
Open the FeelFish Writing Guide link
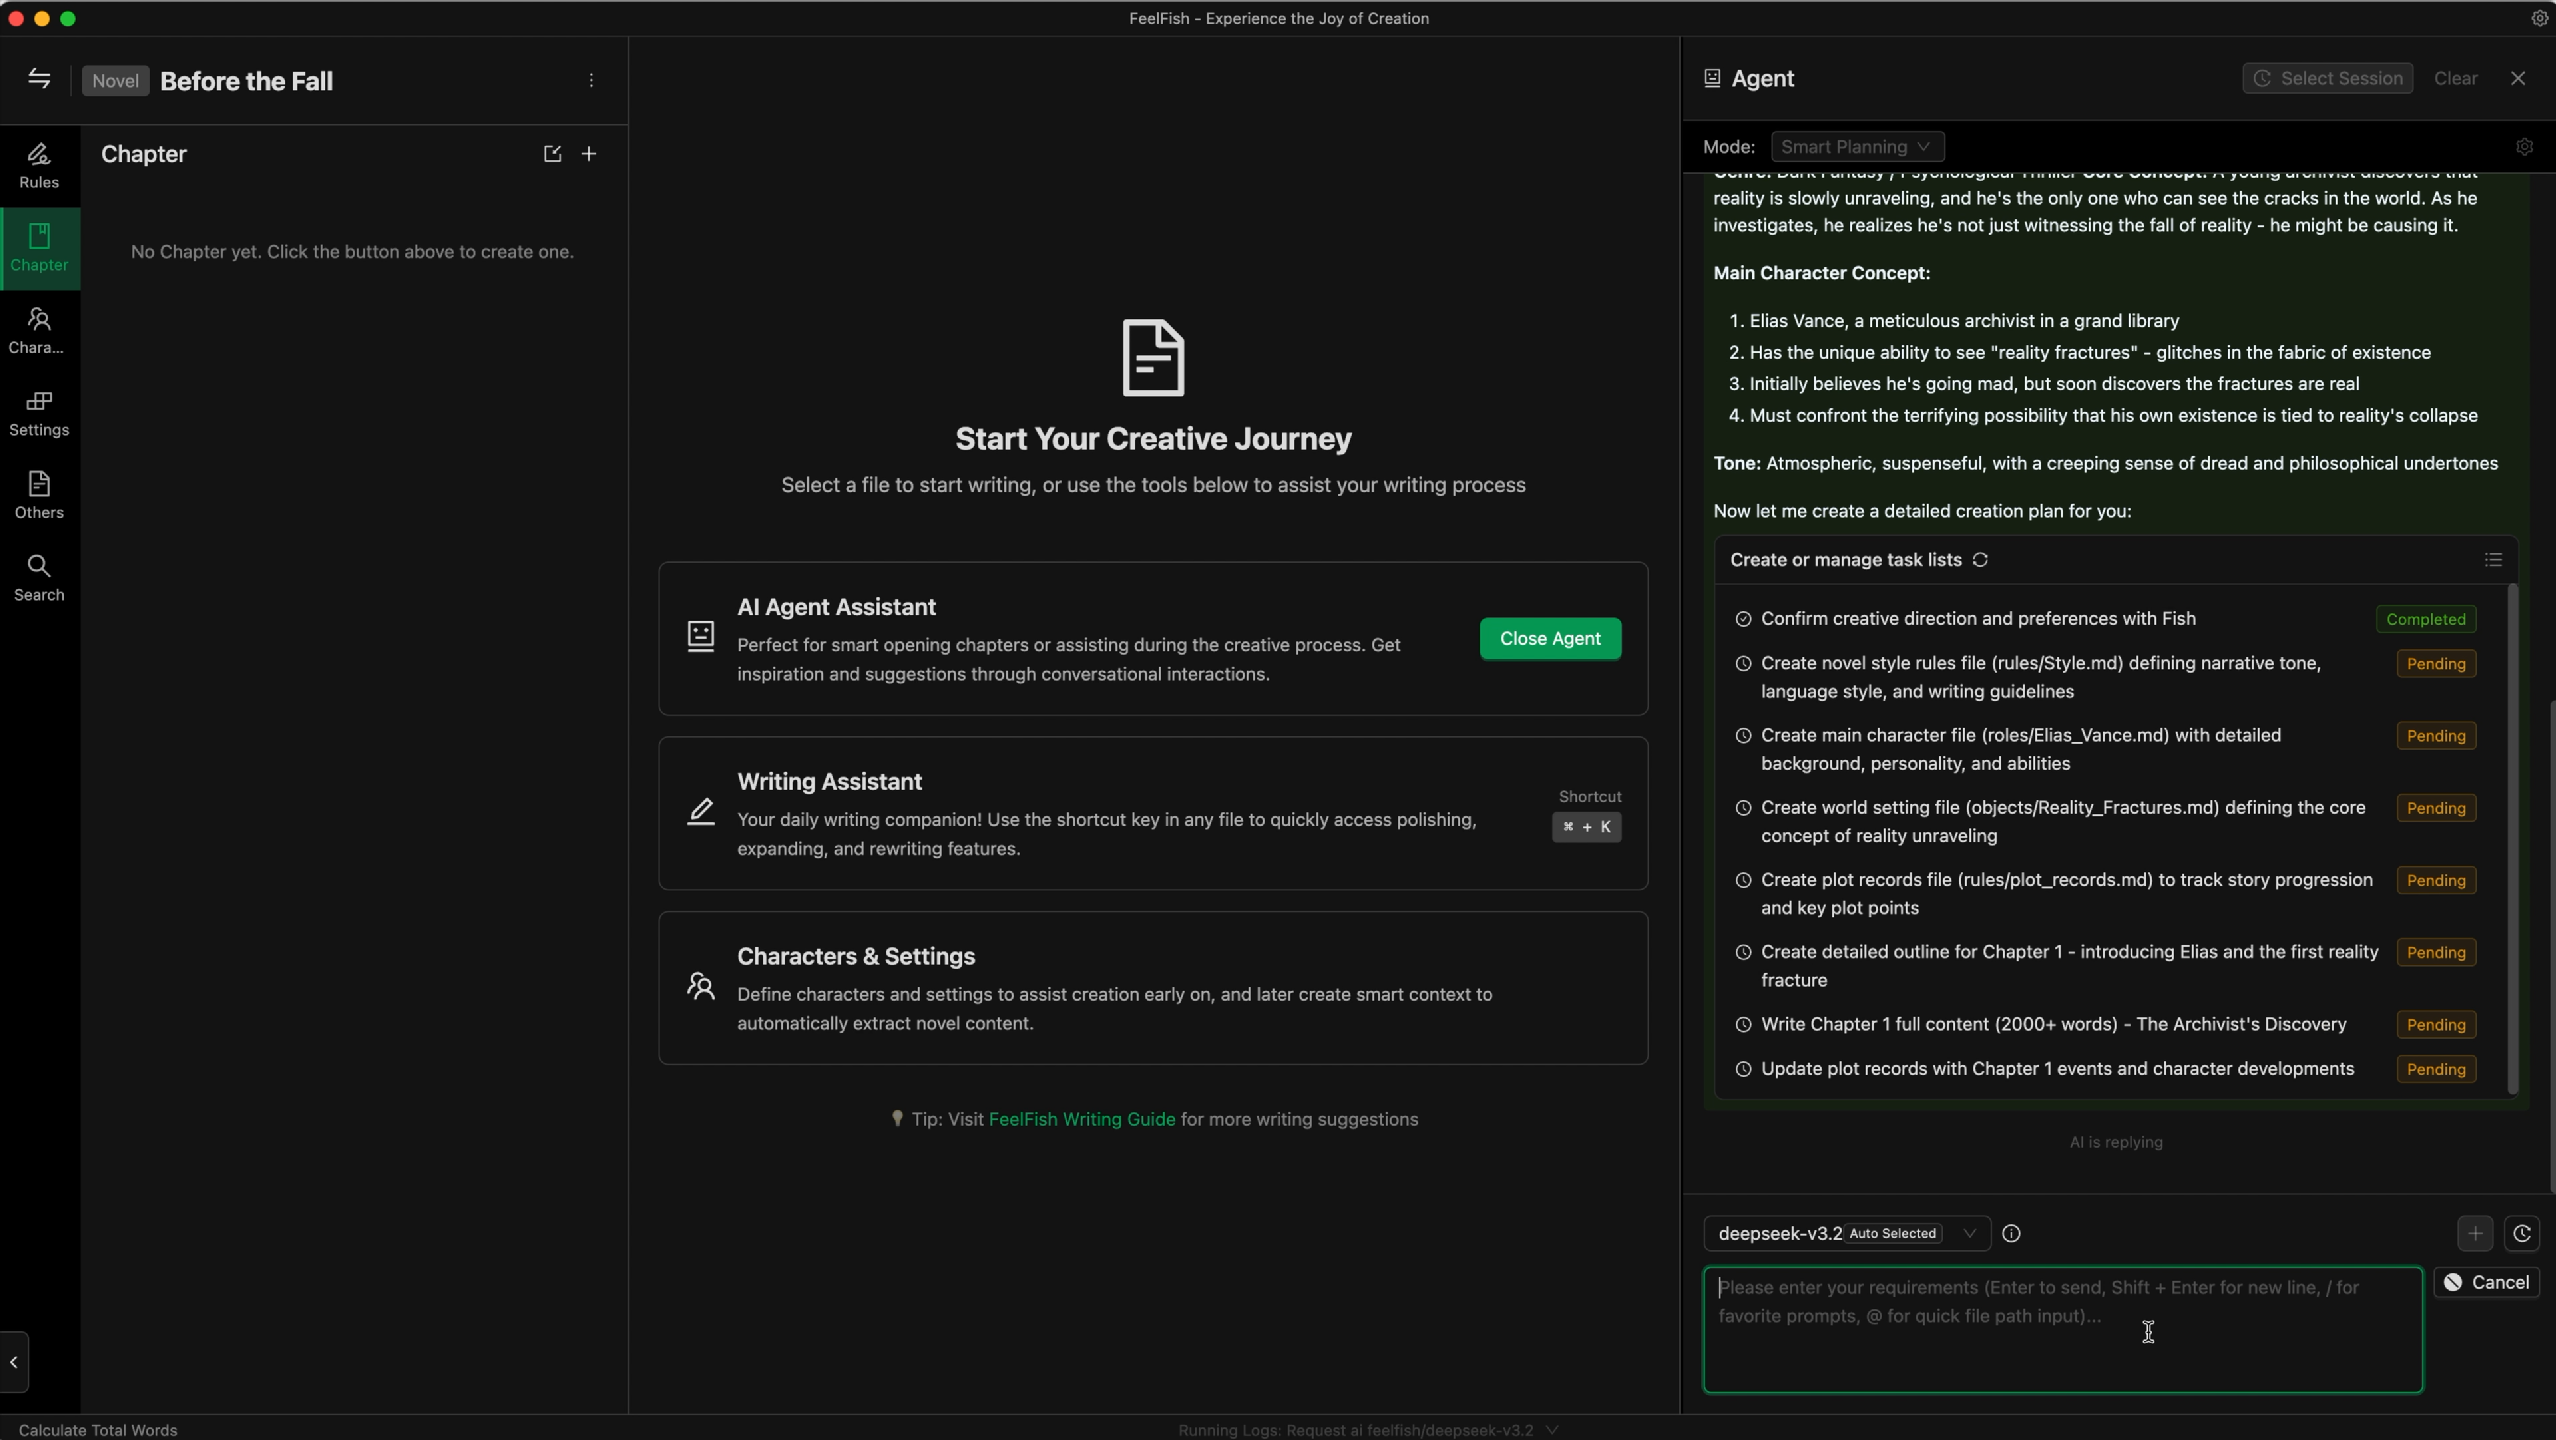(1081, 1119)
